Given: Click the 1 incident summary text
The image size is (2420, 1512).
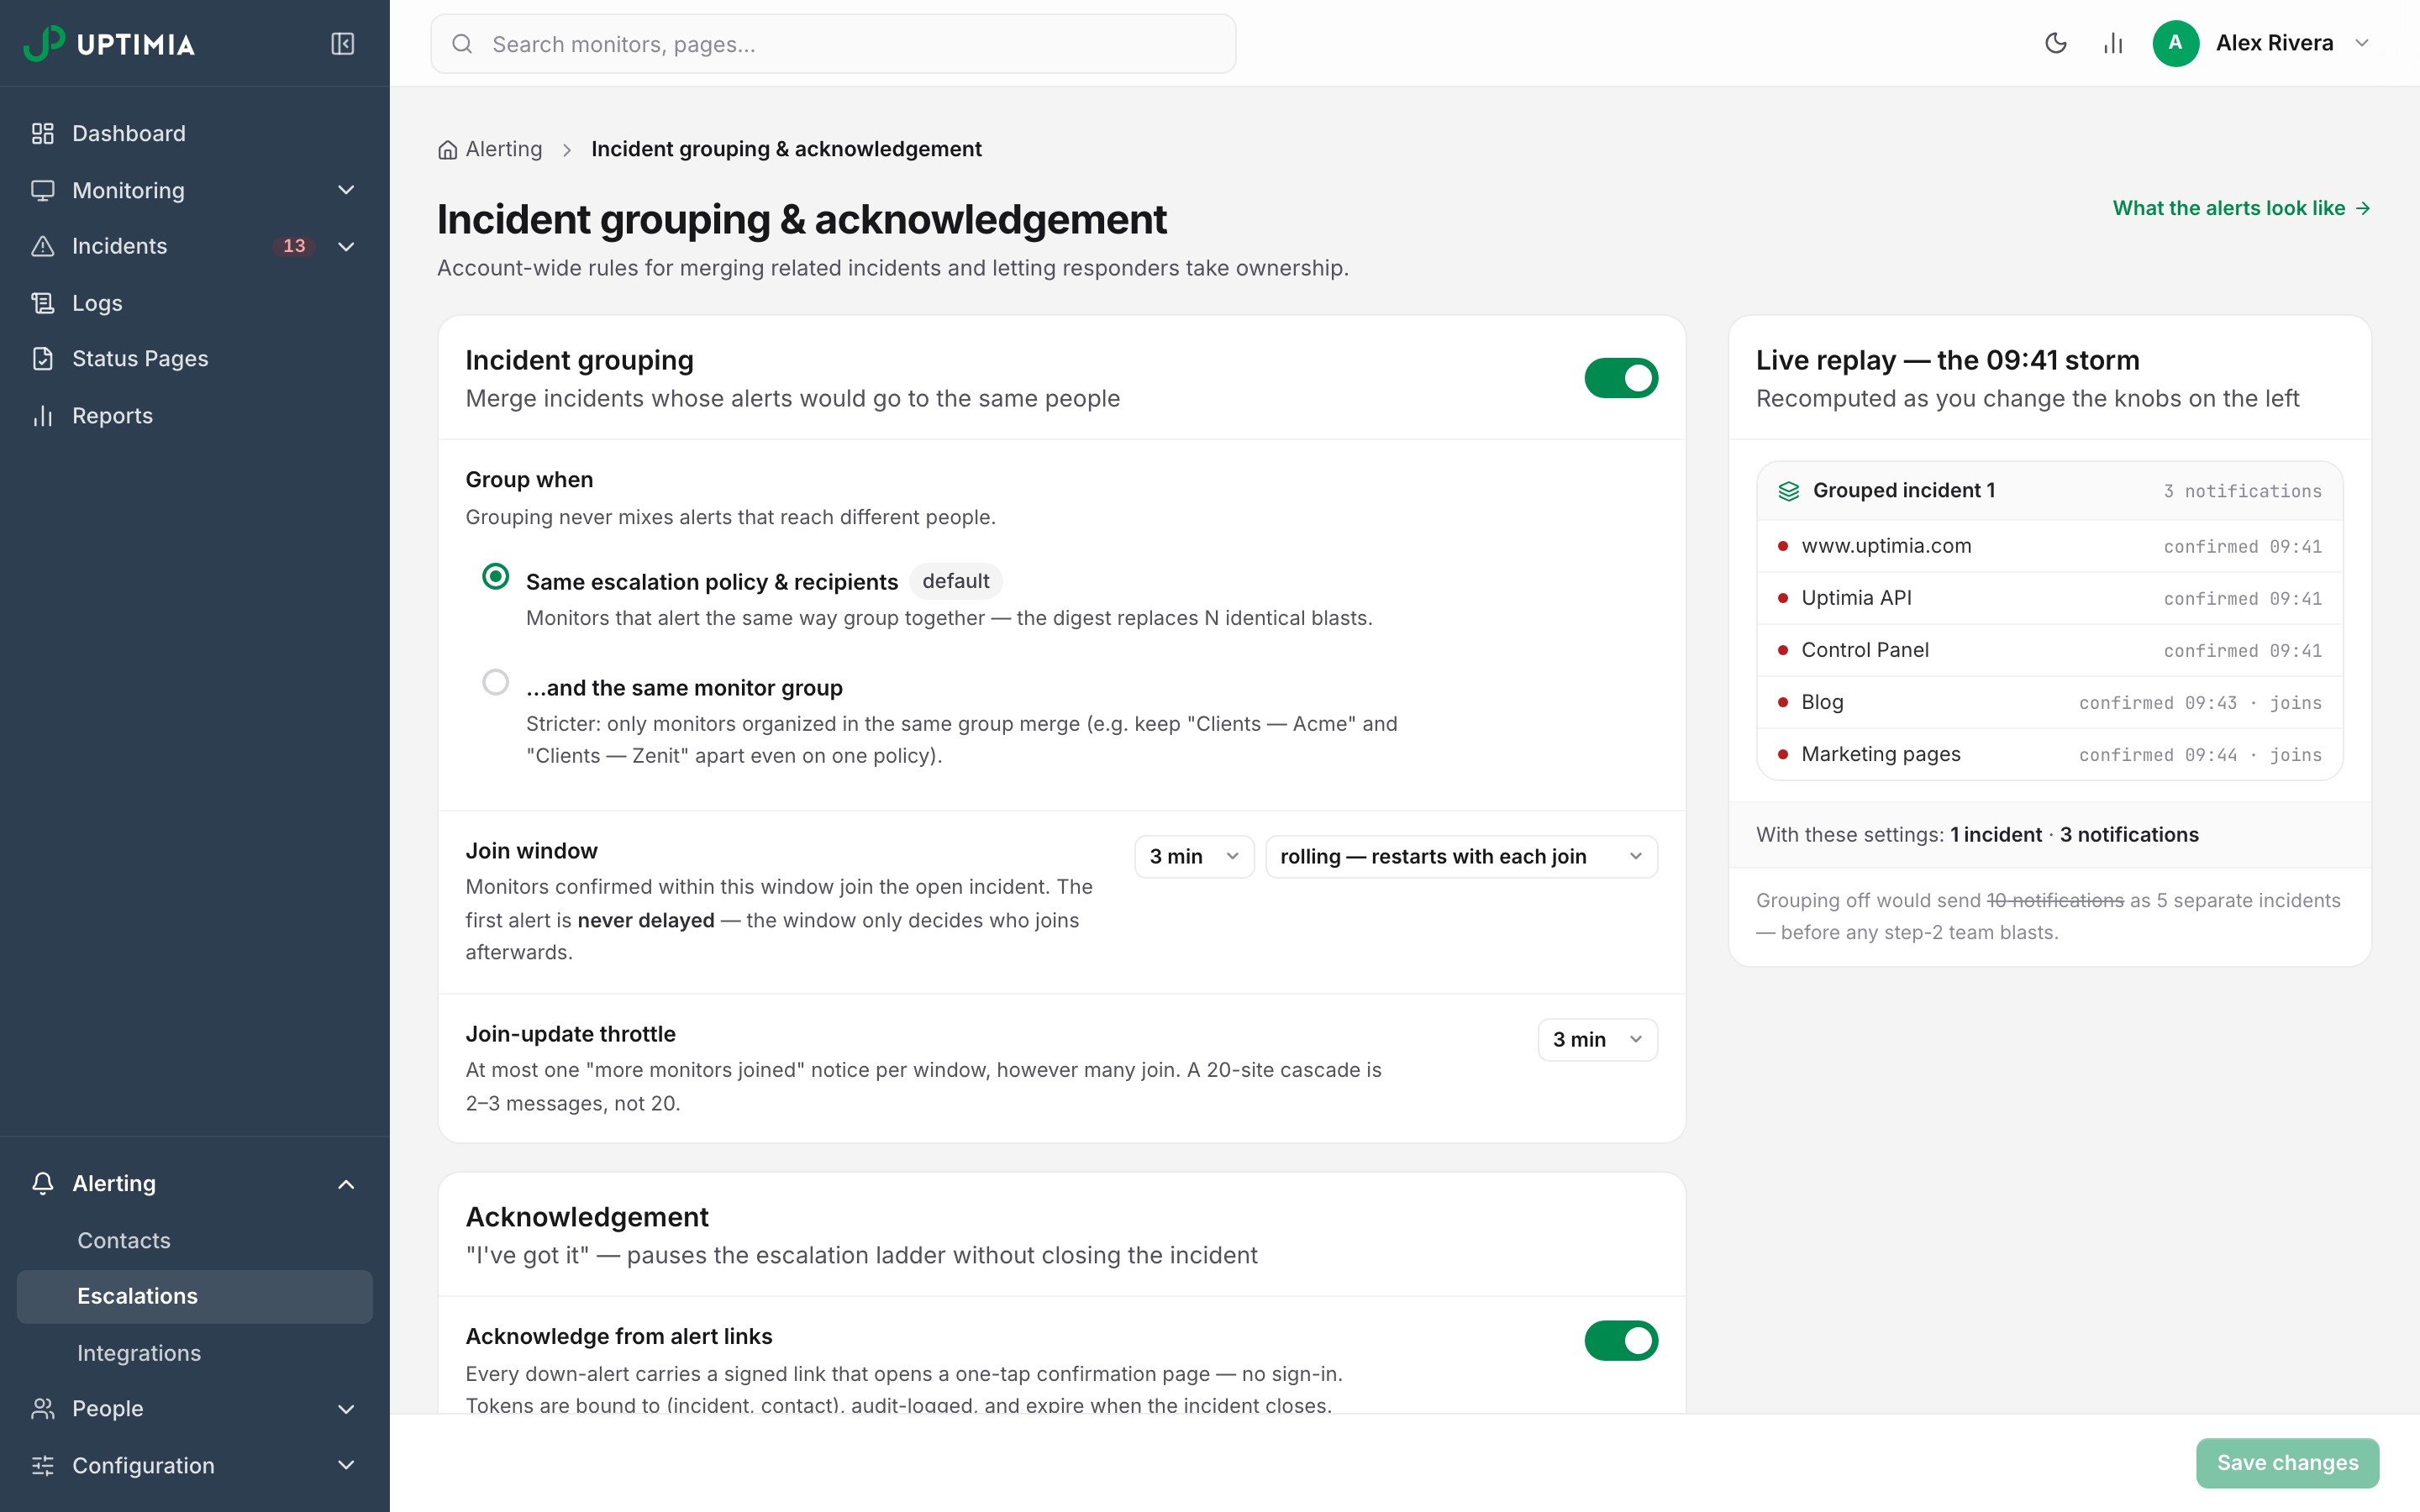Looking at the screenshot, I should [1995, 835].
